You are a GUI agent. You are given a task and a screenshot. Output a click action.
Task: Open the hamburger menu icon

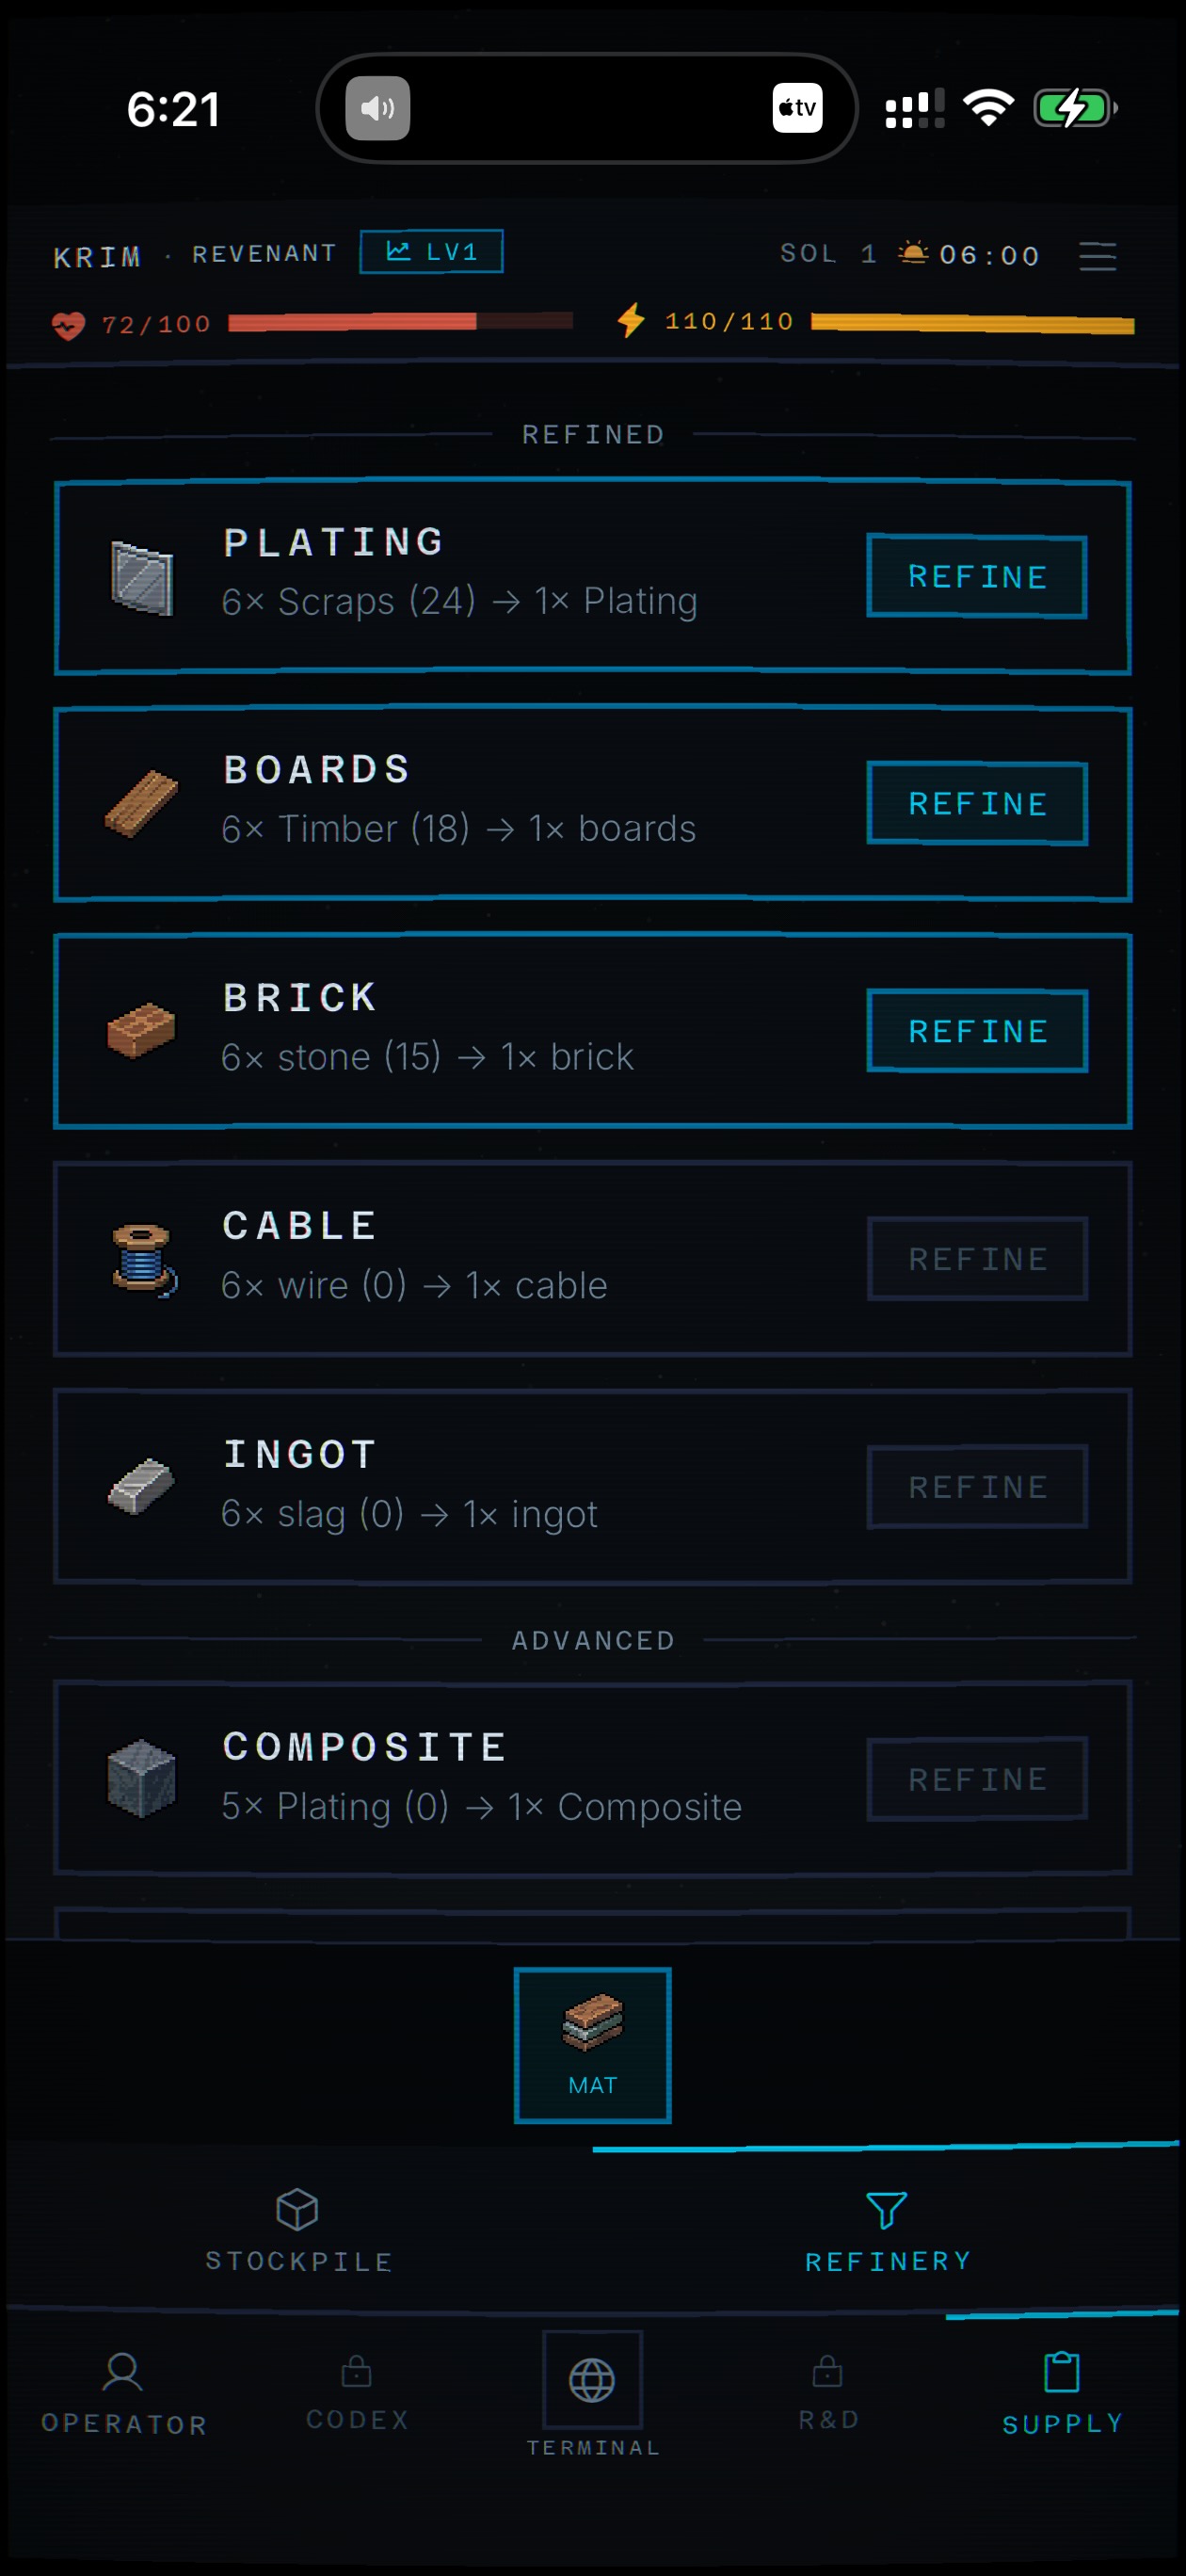pos(1097,256)
